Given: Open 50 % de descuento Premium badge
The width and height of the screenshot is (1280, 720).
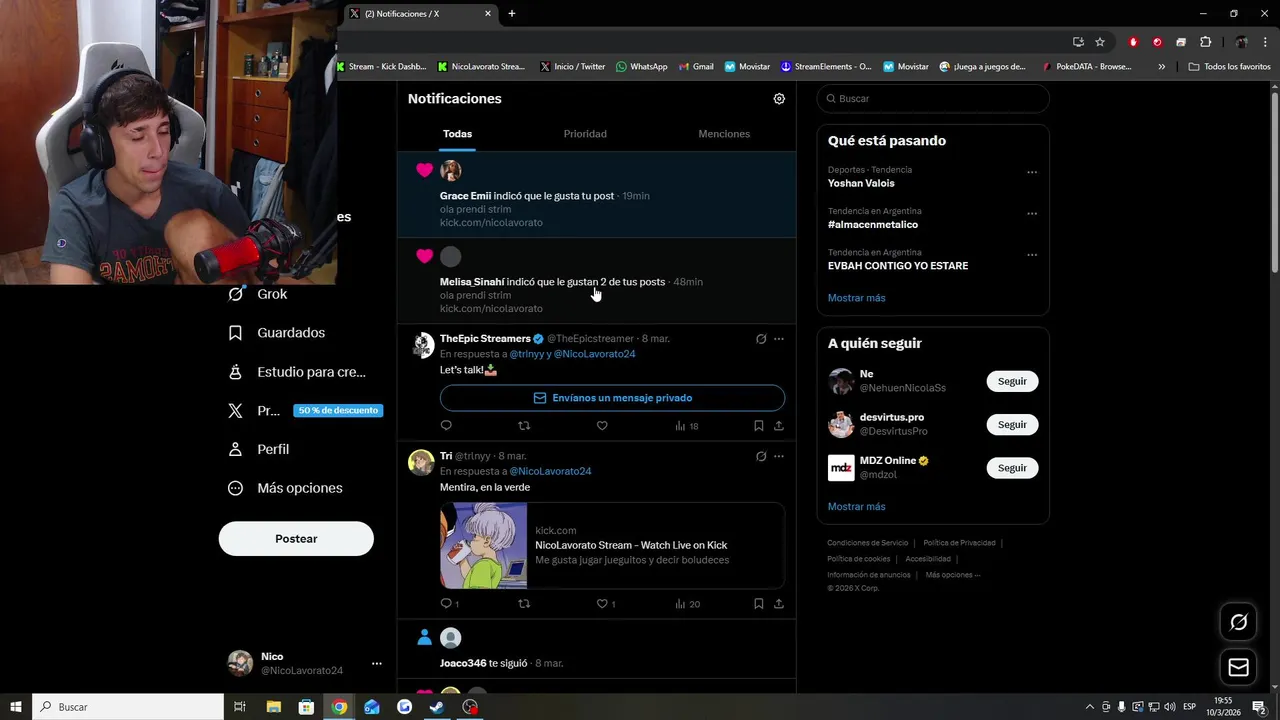Looking at the screenshot, I should click(338, 411).
